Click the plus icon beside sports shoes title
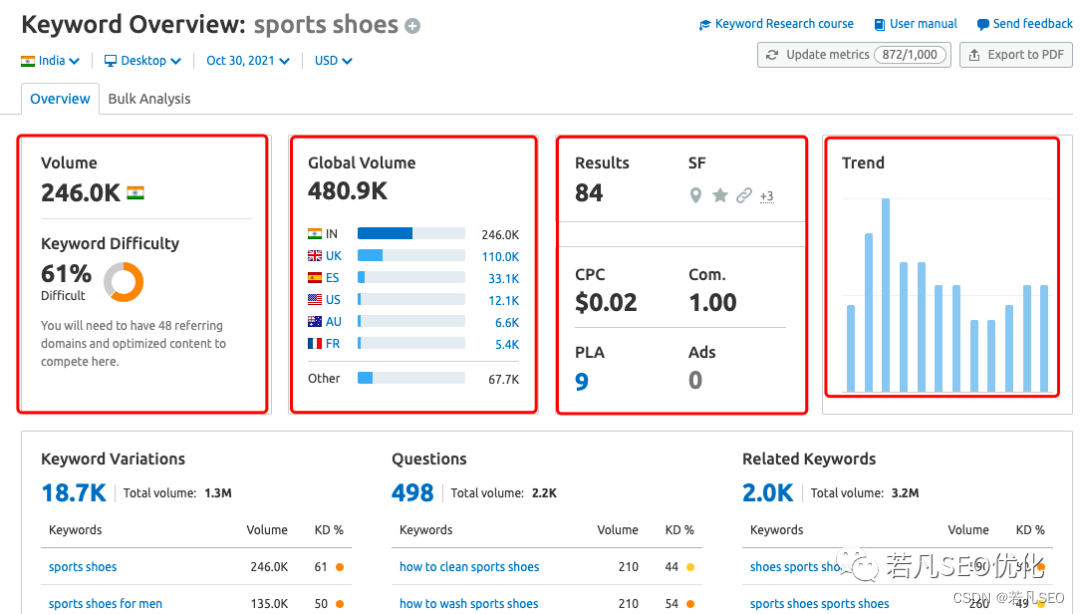 click(413, 26)
